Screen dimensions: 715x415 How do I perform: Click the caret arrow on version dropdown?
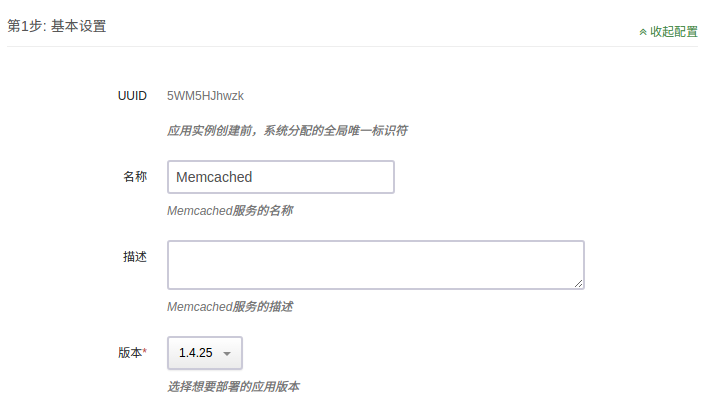coord(227,354)
